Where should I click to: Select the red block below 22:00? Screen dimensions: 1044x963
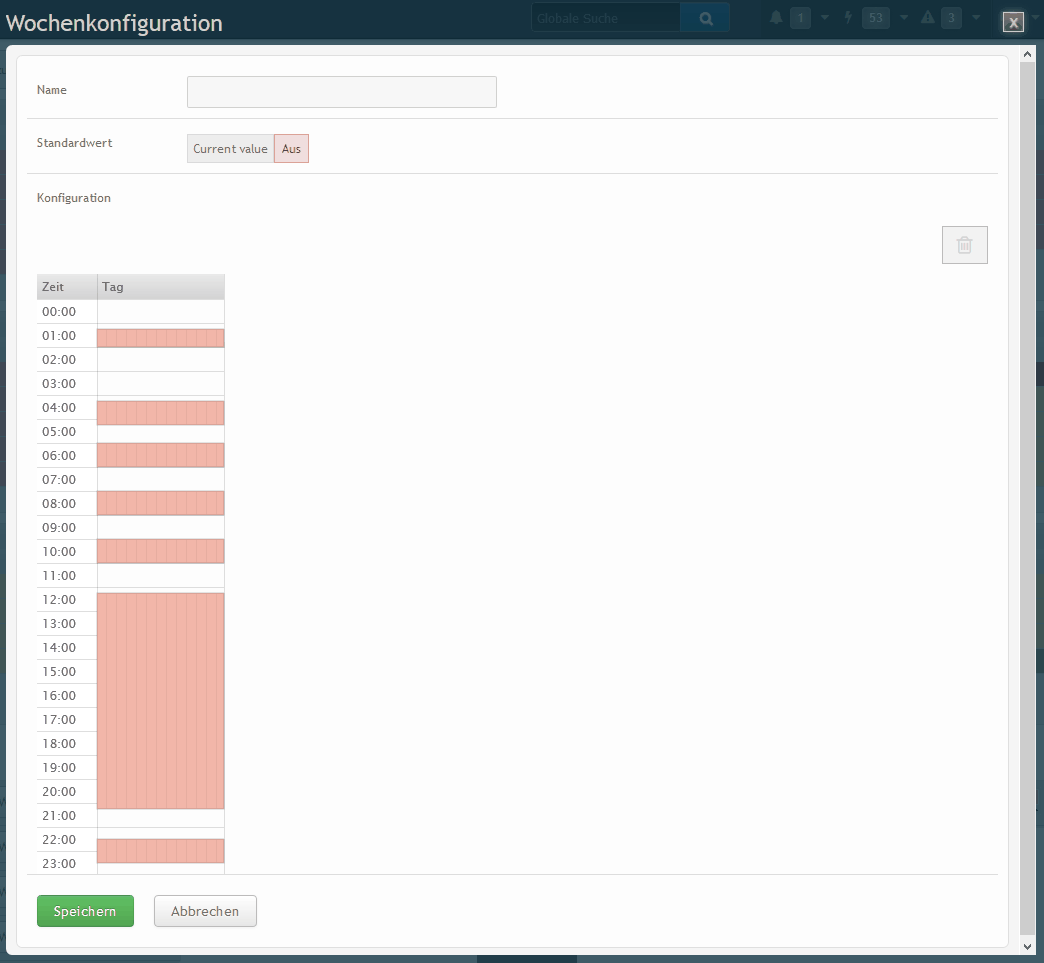click(x=160, y=851)
